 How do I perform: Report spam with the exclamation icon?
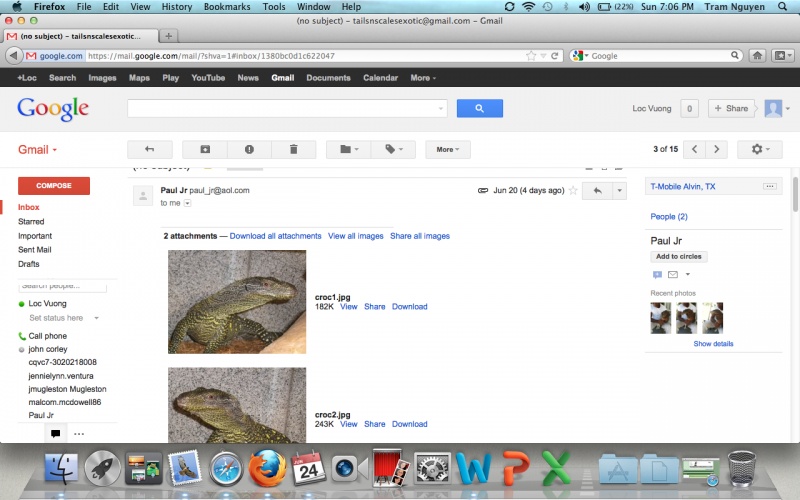pos(249,149)
